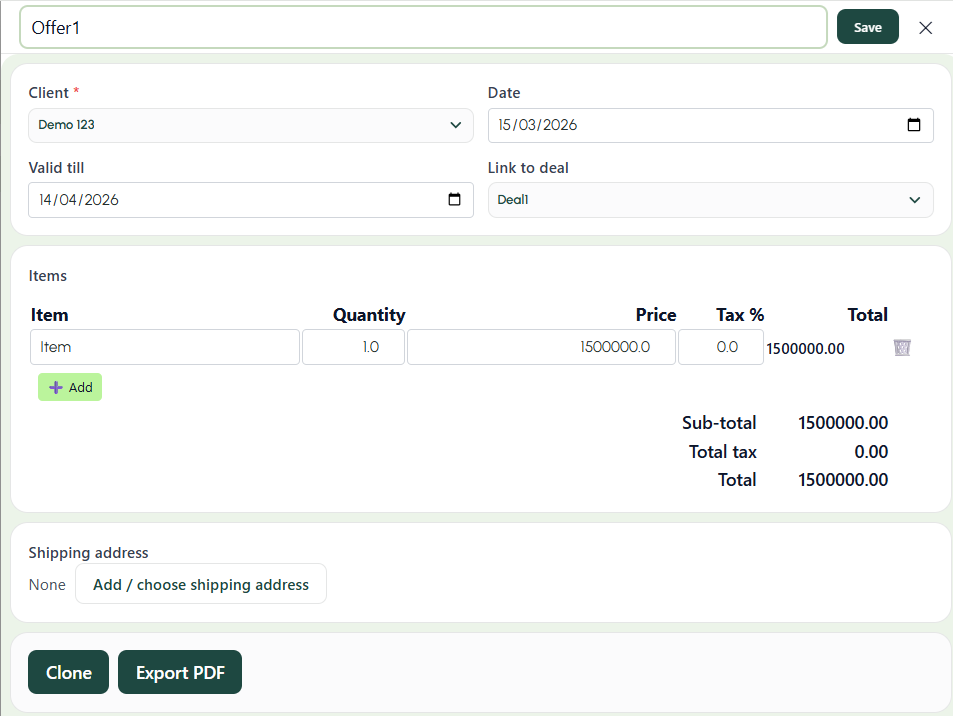Screen dimensions: 953x716
Task: Close the offer editor with the X icon
Action: [x=925, y=27]
